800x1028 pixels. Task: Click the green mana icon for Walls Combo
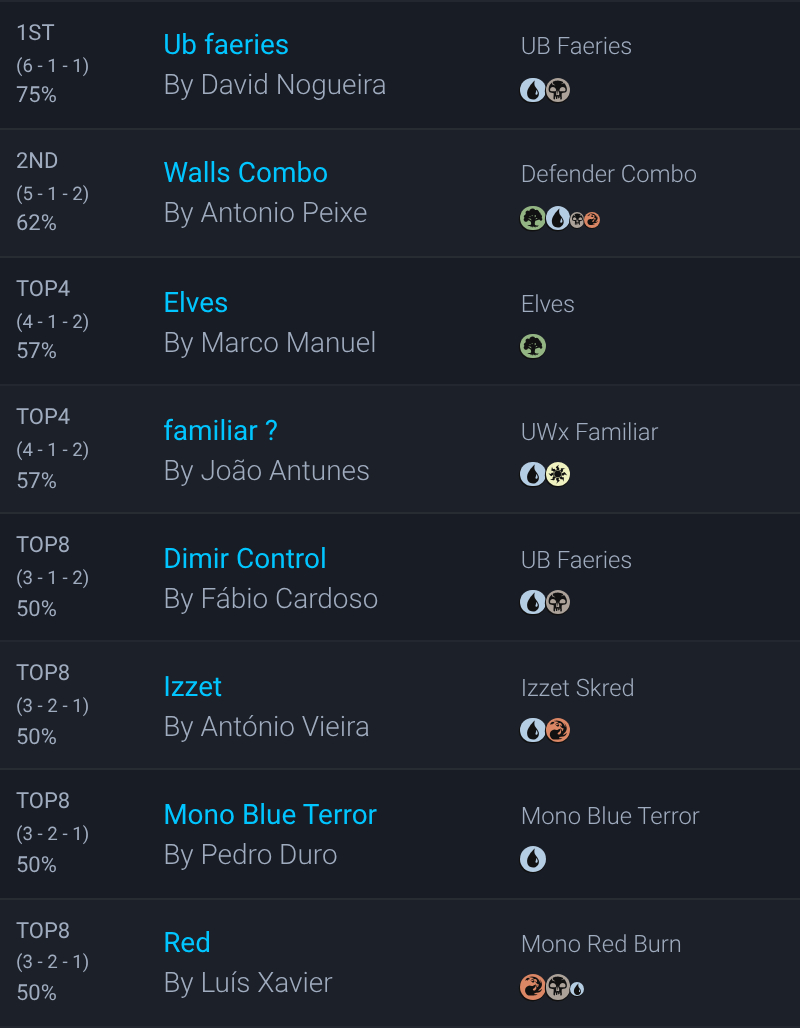tap(533, 218)
